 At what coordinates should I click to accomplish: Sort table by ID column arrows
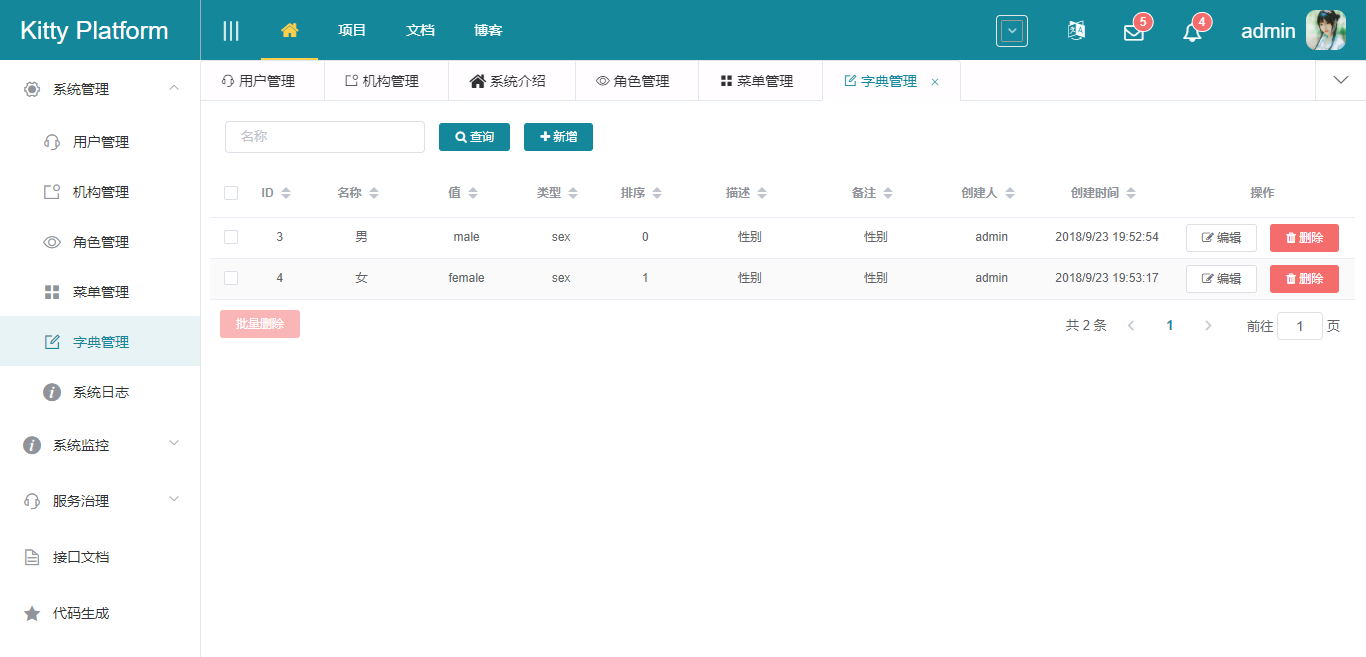286,193
